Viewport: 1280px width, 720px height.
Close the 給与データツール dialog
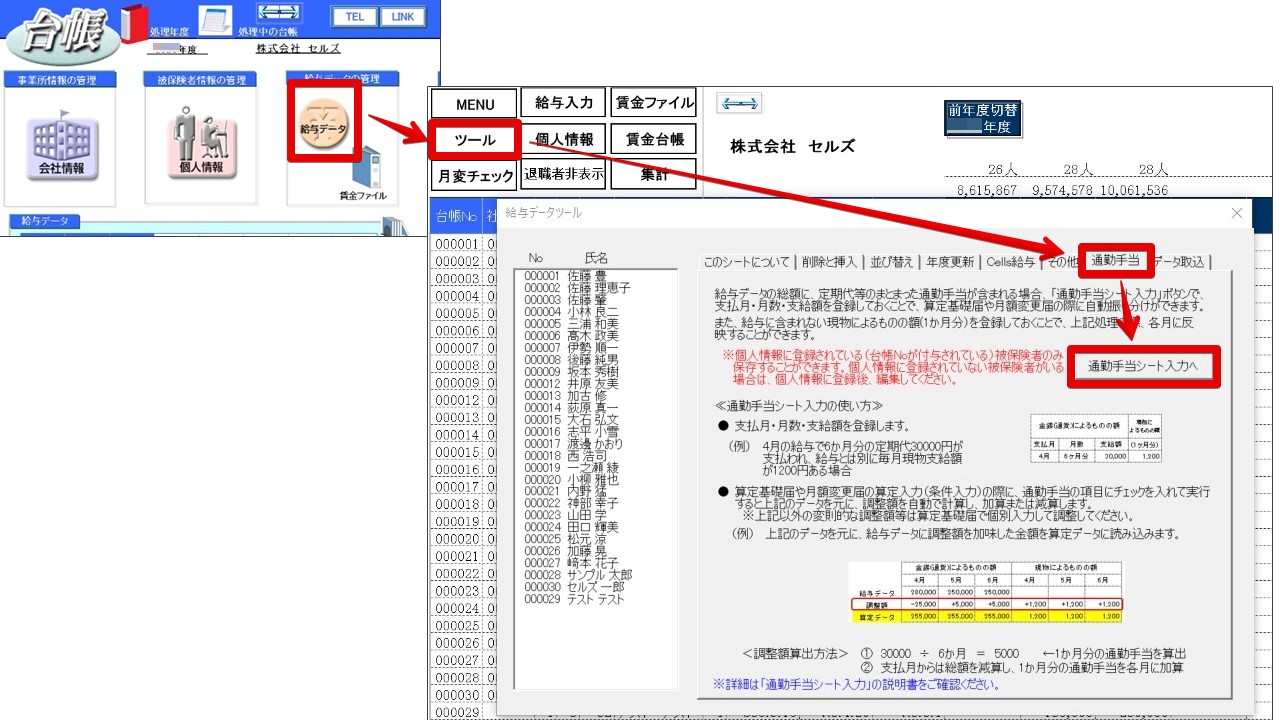pos(1237,213)
